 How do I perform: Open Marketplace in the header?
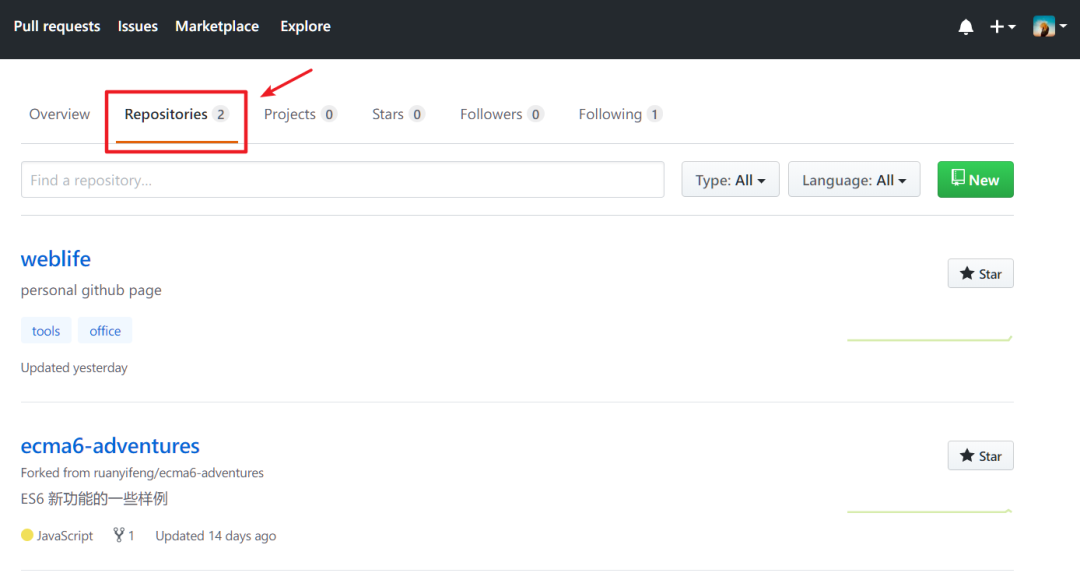[x=217, y=26]
